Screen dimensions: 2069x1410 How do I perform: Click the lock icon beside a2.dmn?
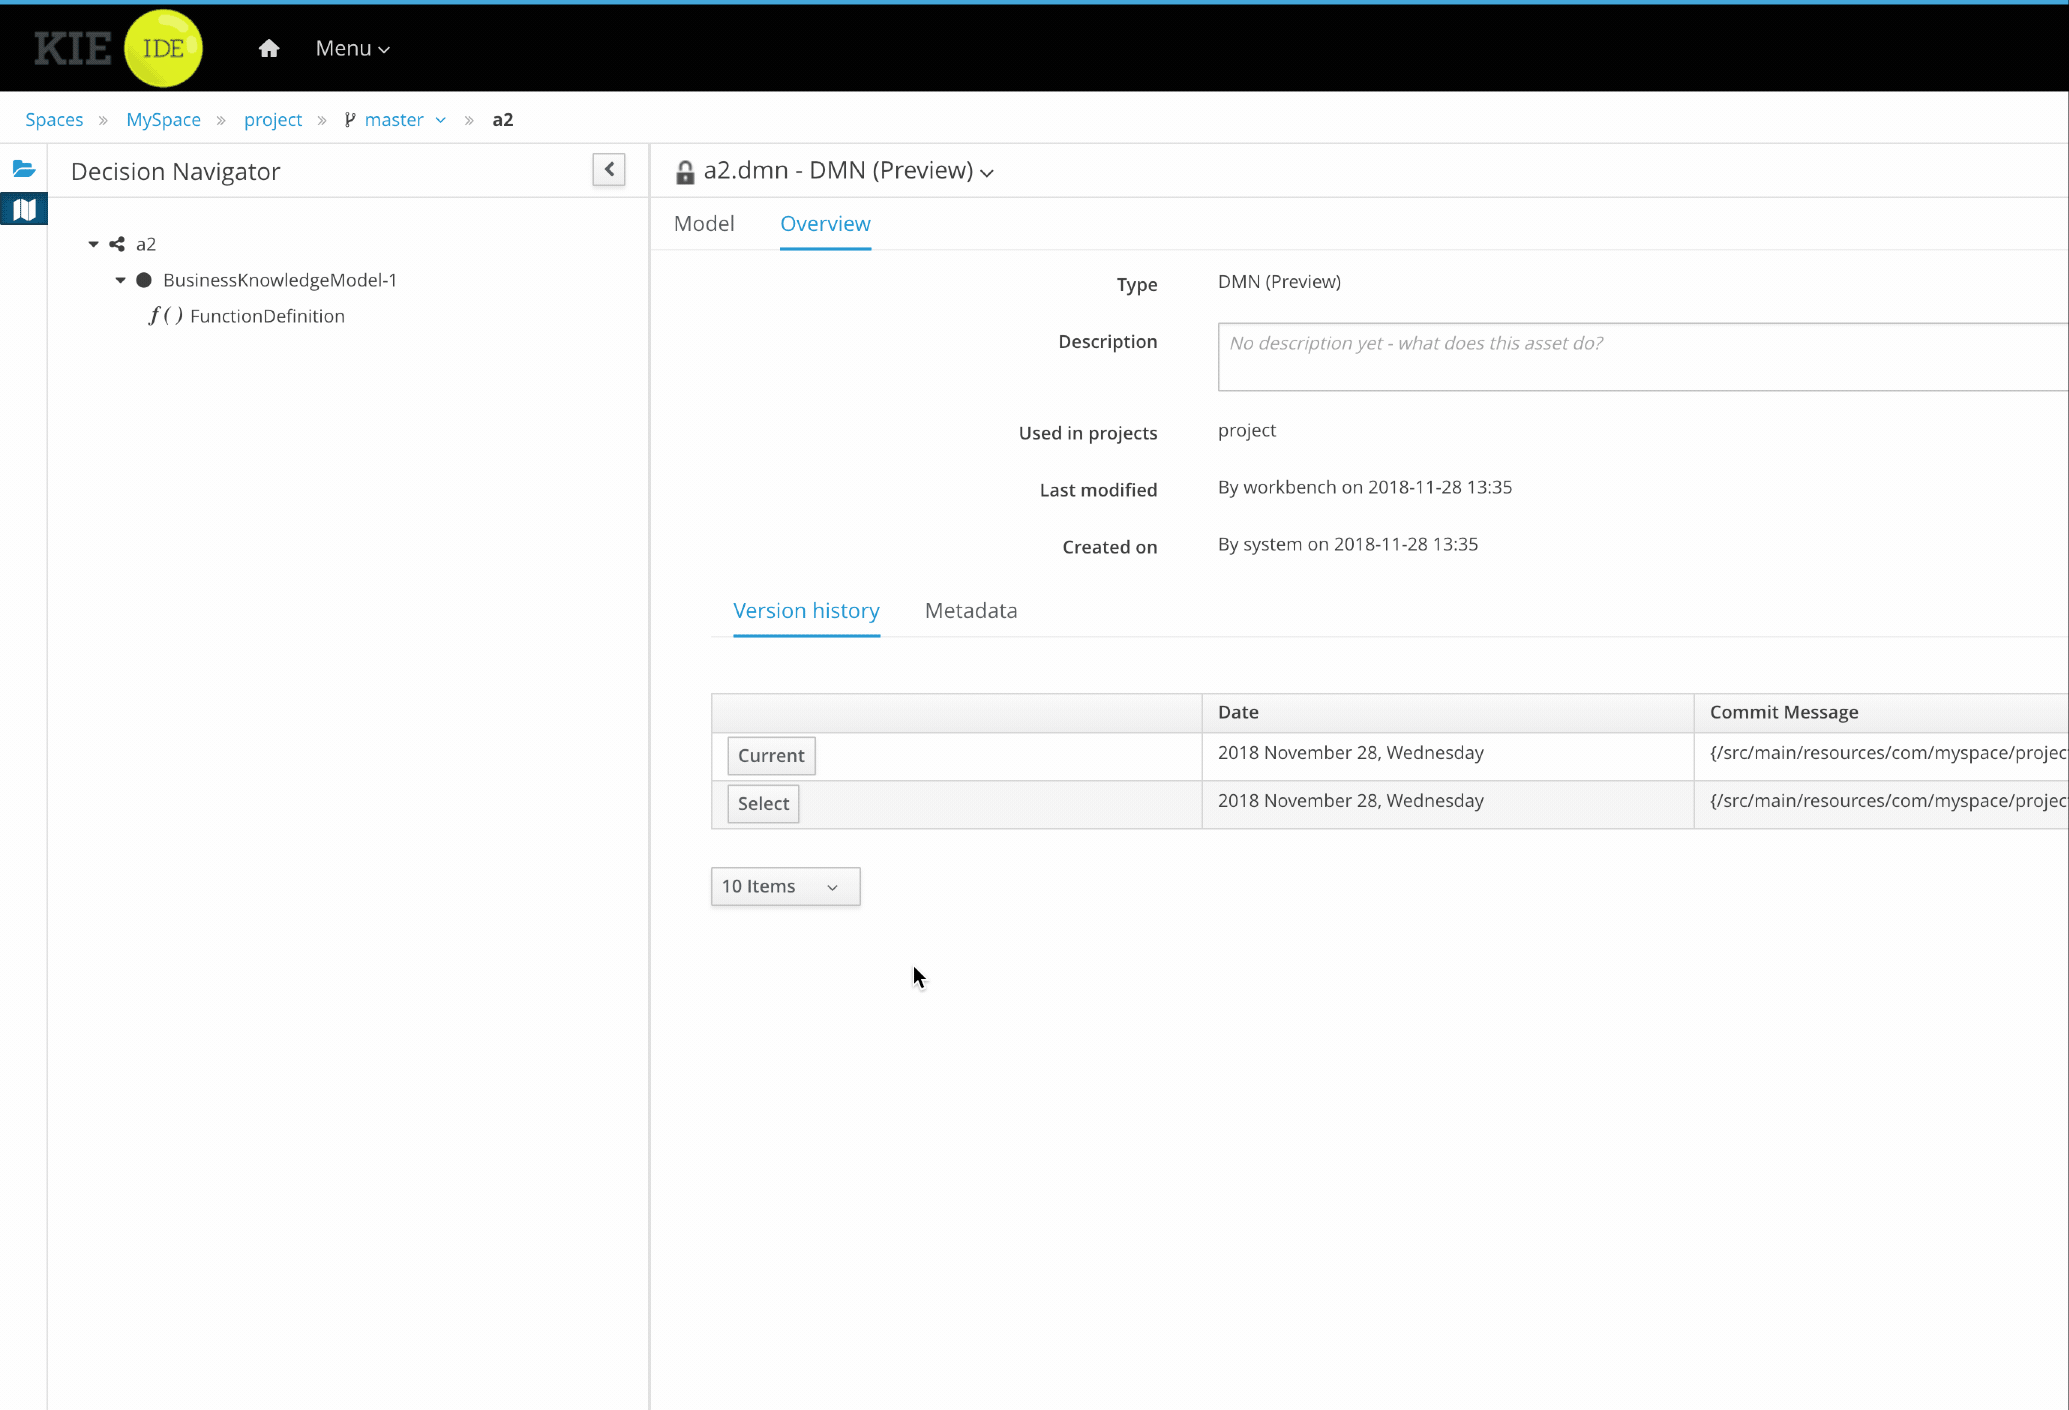pyautogui.click(x=685, y=172)
